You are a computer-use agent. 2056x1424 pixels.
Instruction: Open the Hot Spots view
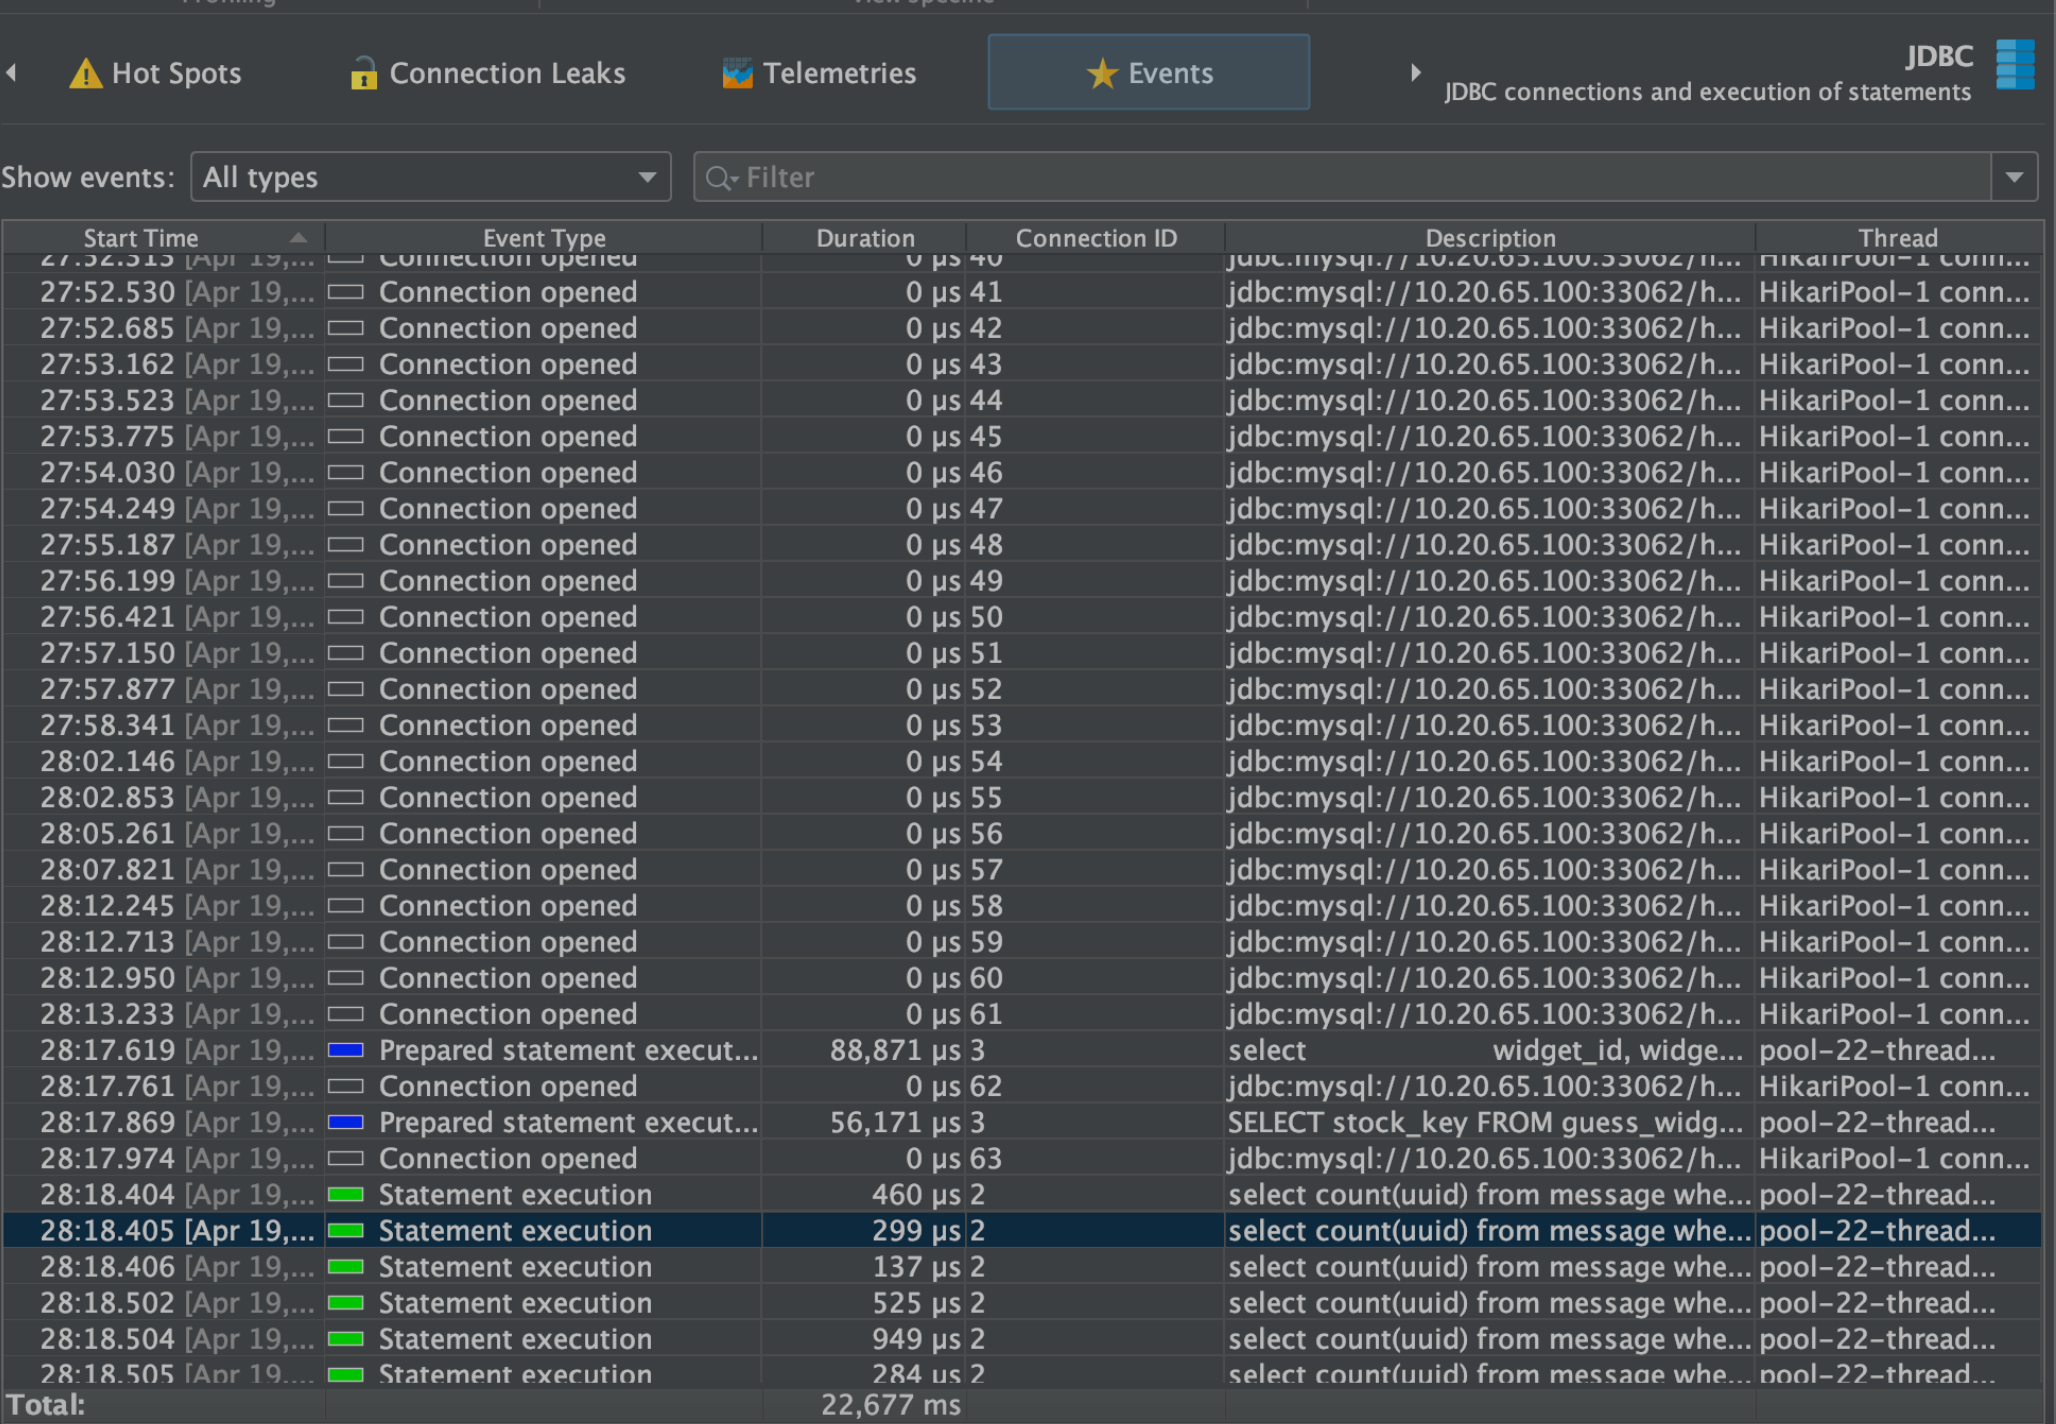(155, 73)
